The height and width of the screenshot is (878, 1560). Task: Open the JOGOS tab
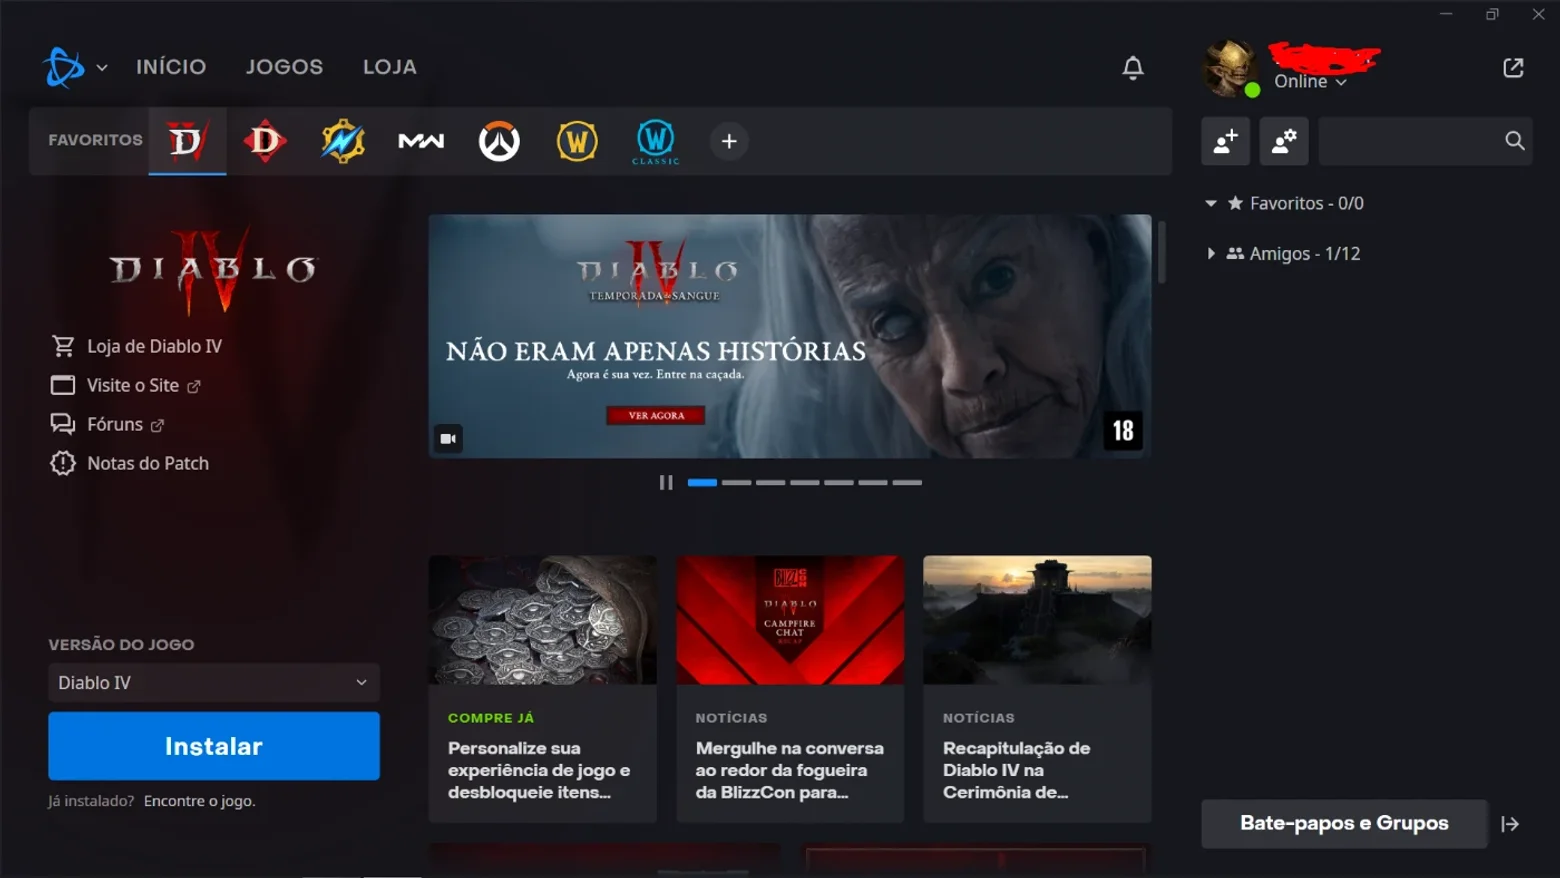284,67
